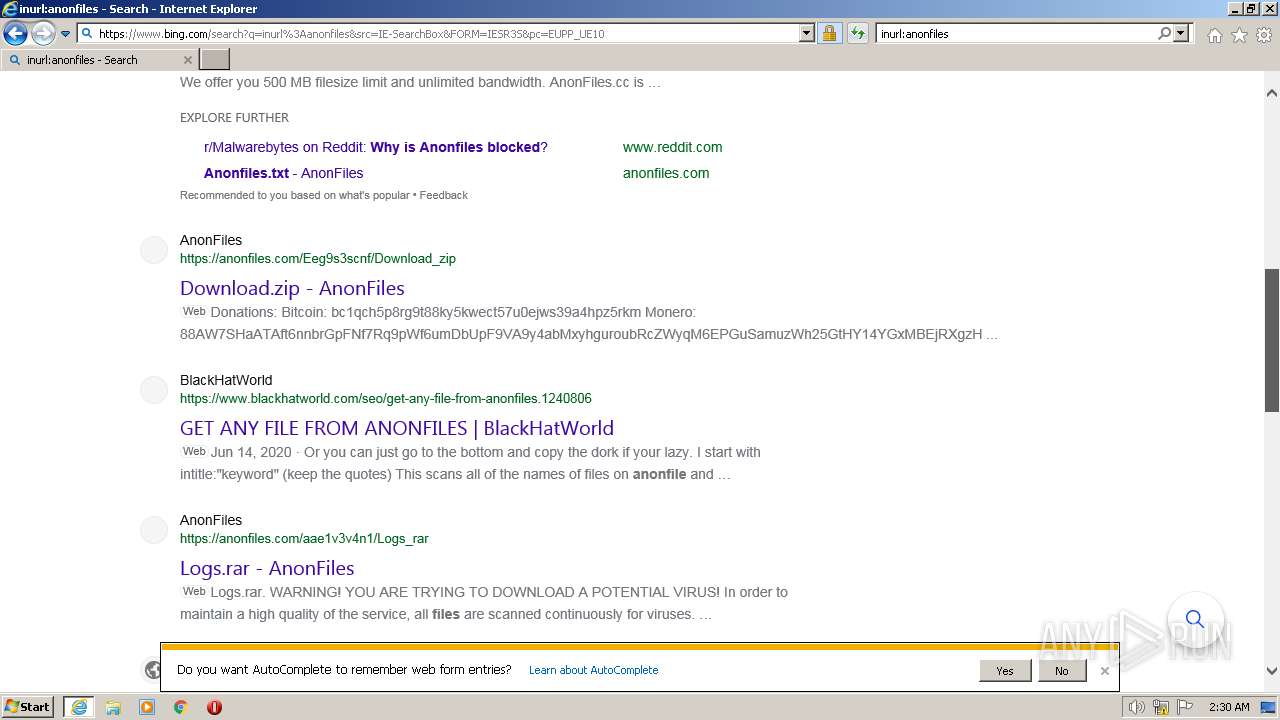Click the favicon beside Logs.rar result
The height and width of the screenshot is (720, 1280).
click(x=154, y=530)
